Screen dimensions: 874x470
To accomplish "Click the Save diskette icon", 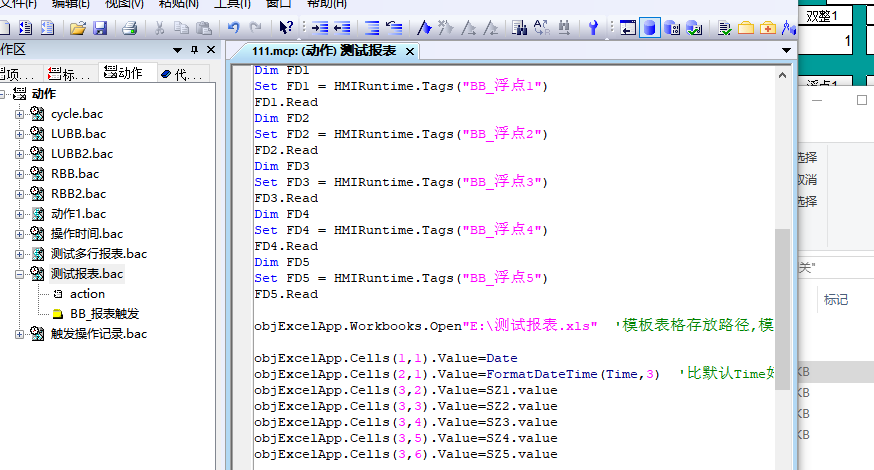I will click(99, 28).
